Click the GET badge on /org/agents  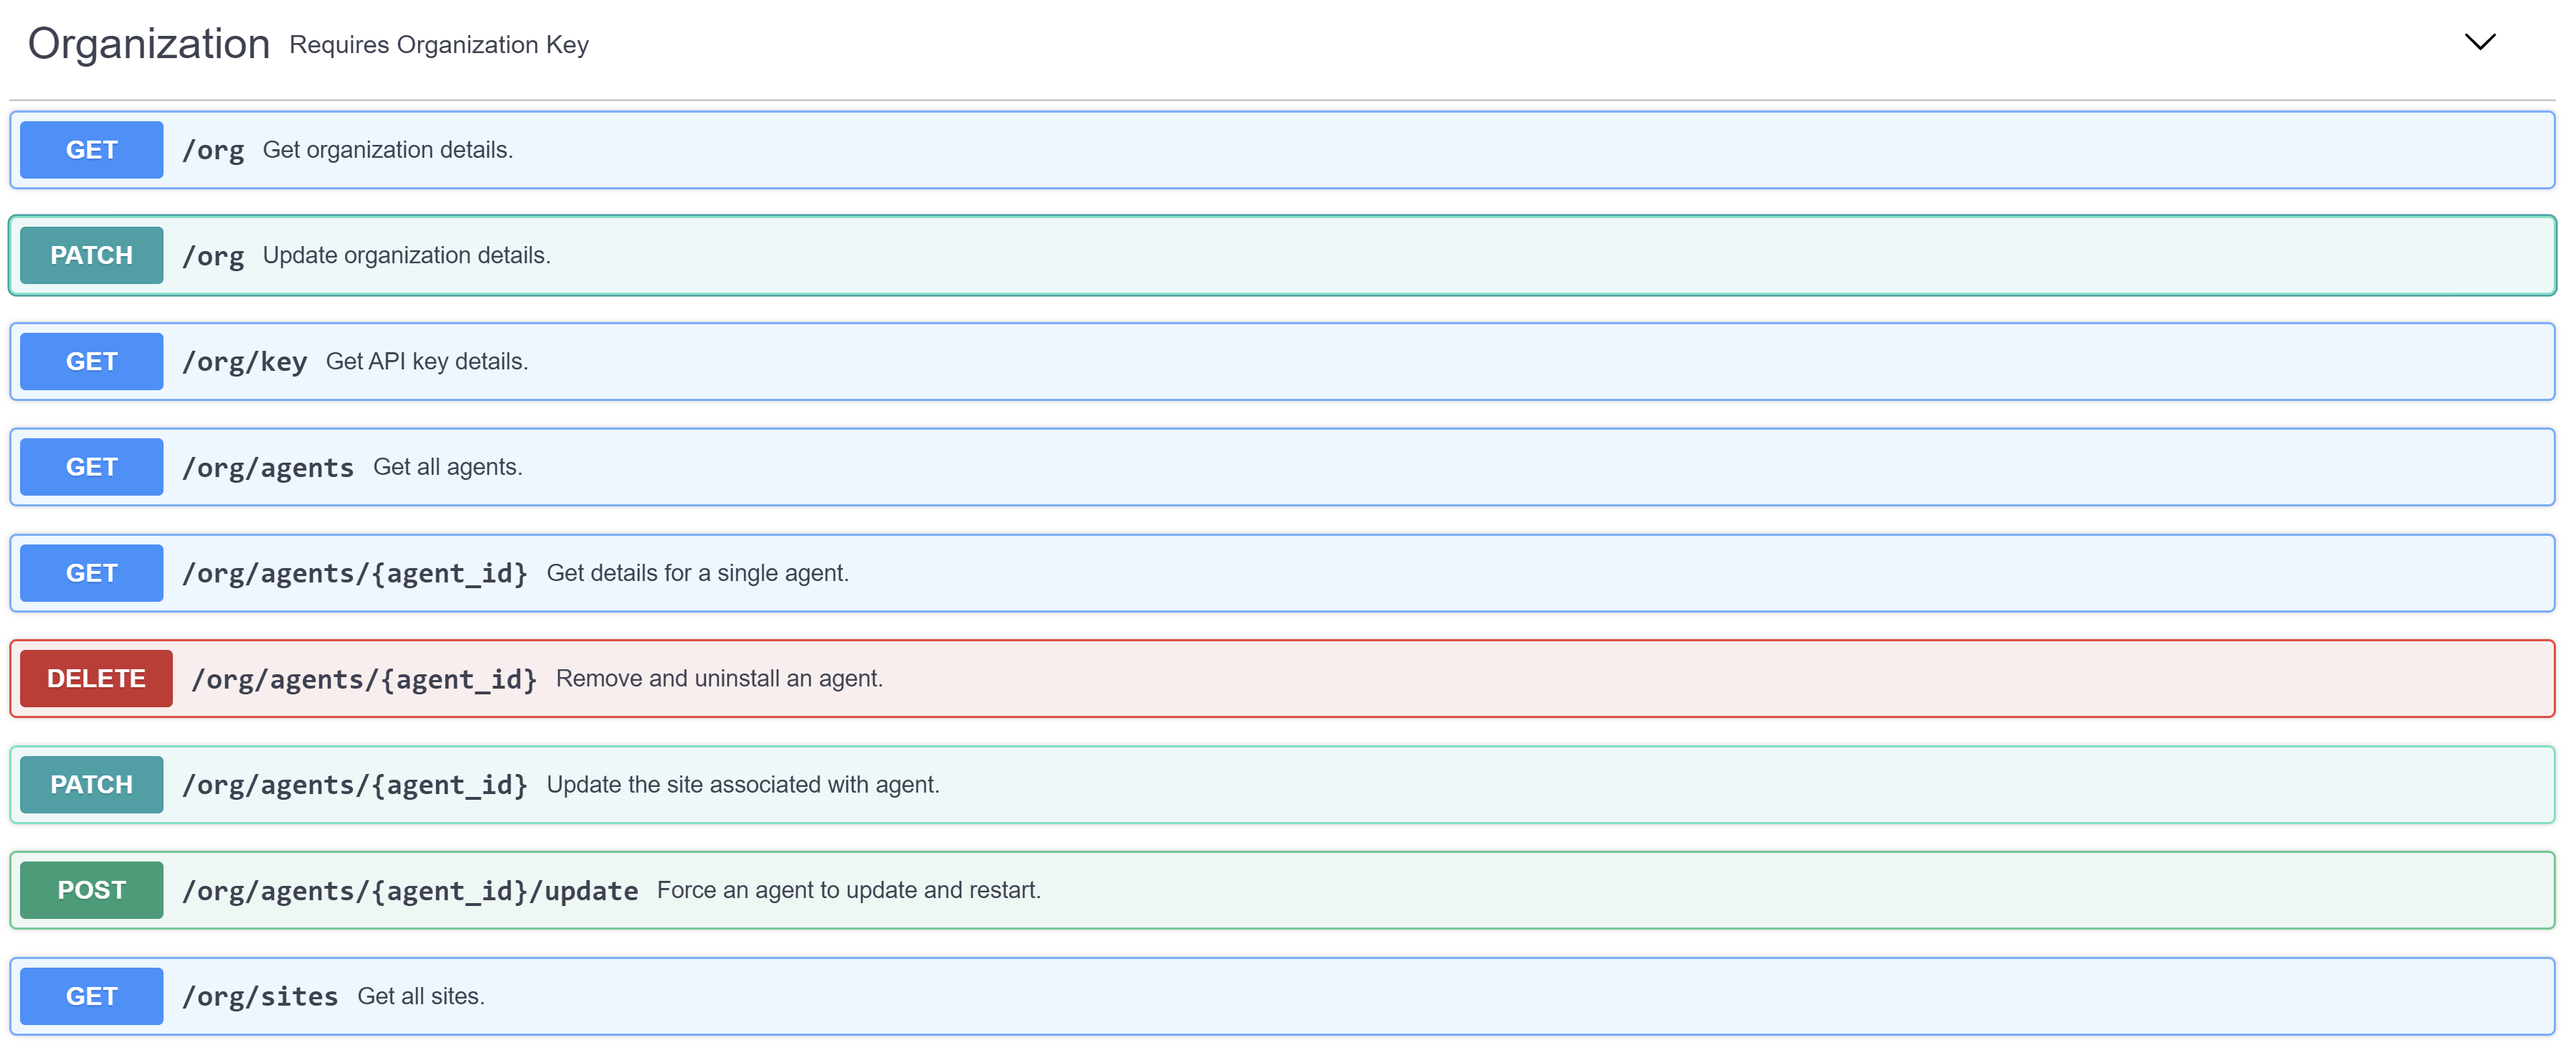pyautogui.click(x=90, y=466)
